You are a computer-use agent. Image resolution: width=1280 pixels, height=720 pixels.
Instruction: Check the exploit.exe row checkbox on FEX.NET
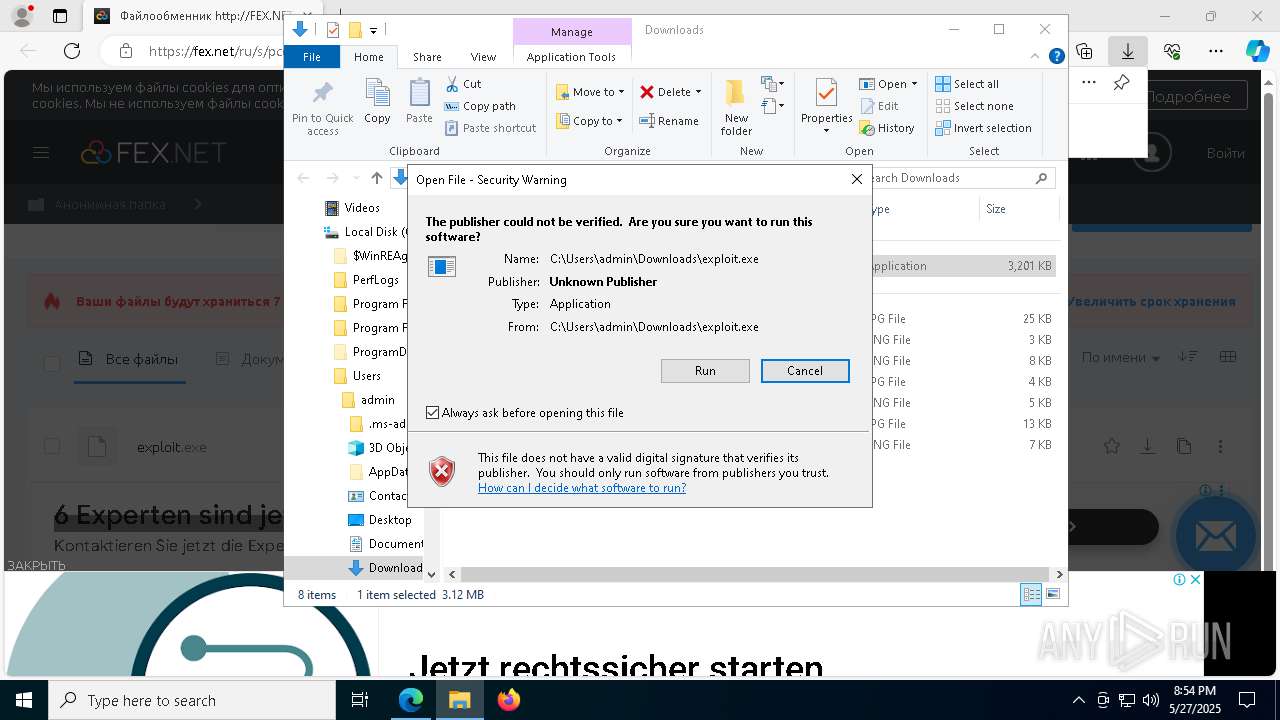(x=52, y=446)
